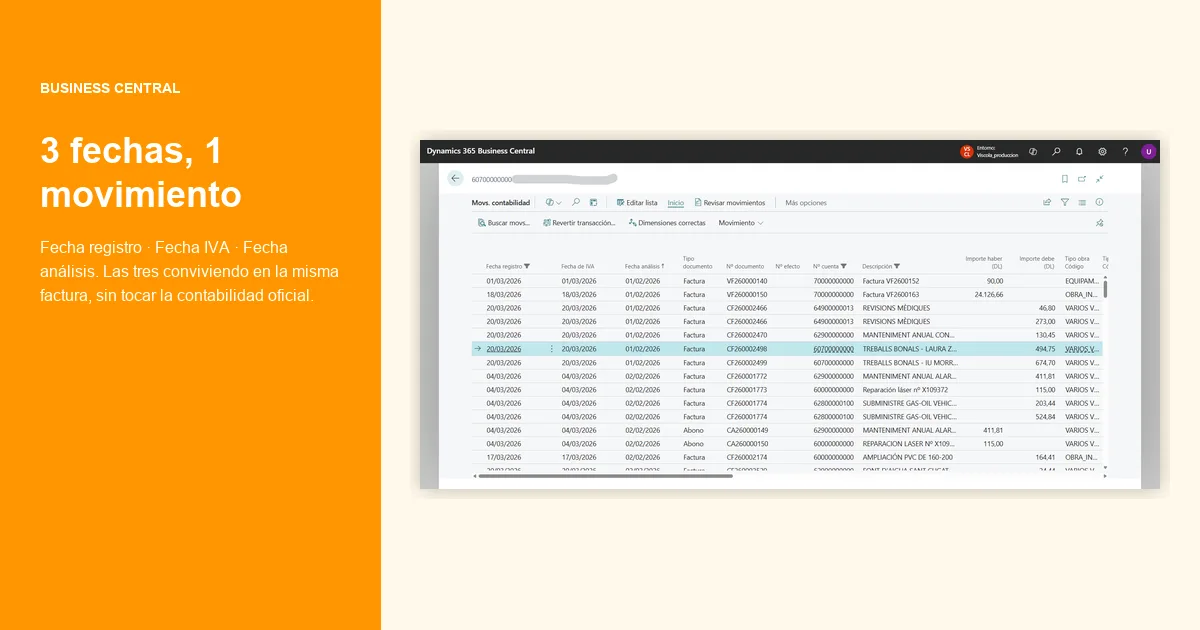The height and width of the screenshot is (630, 1200).
Task: Click document number CF260002470
Action: pyautogui.click(x=746, y=336)
